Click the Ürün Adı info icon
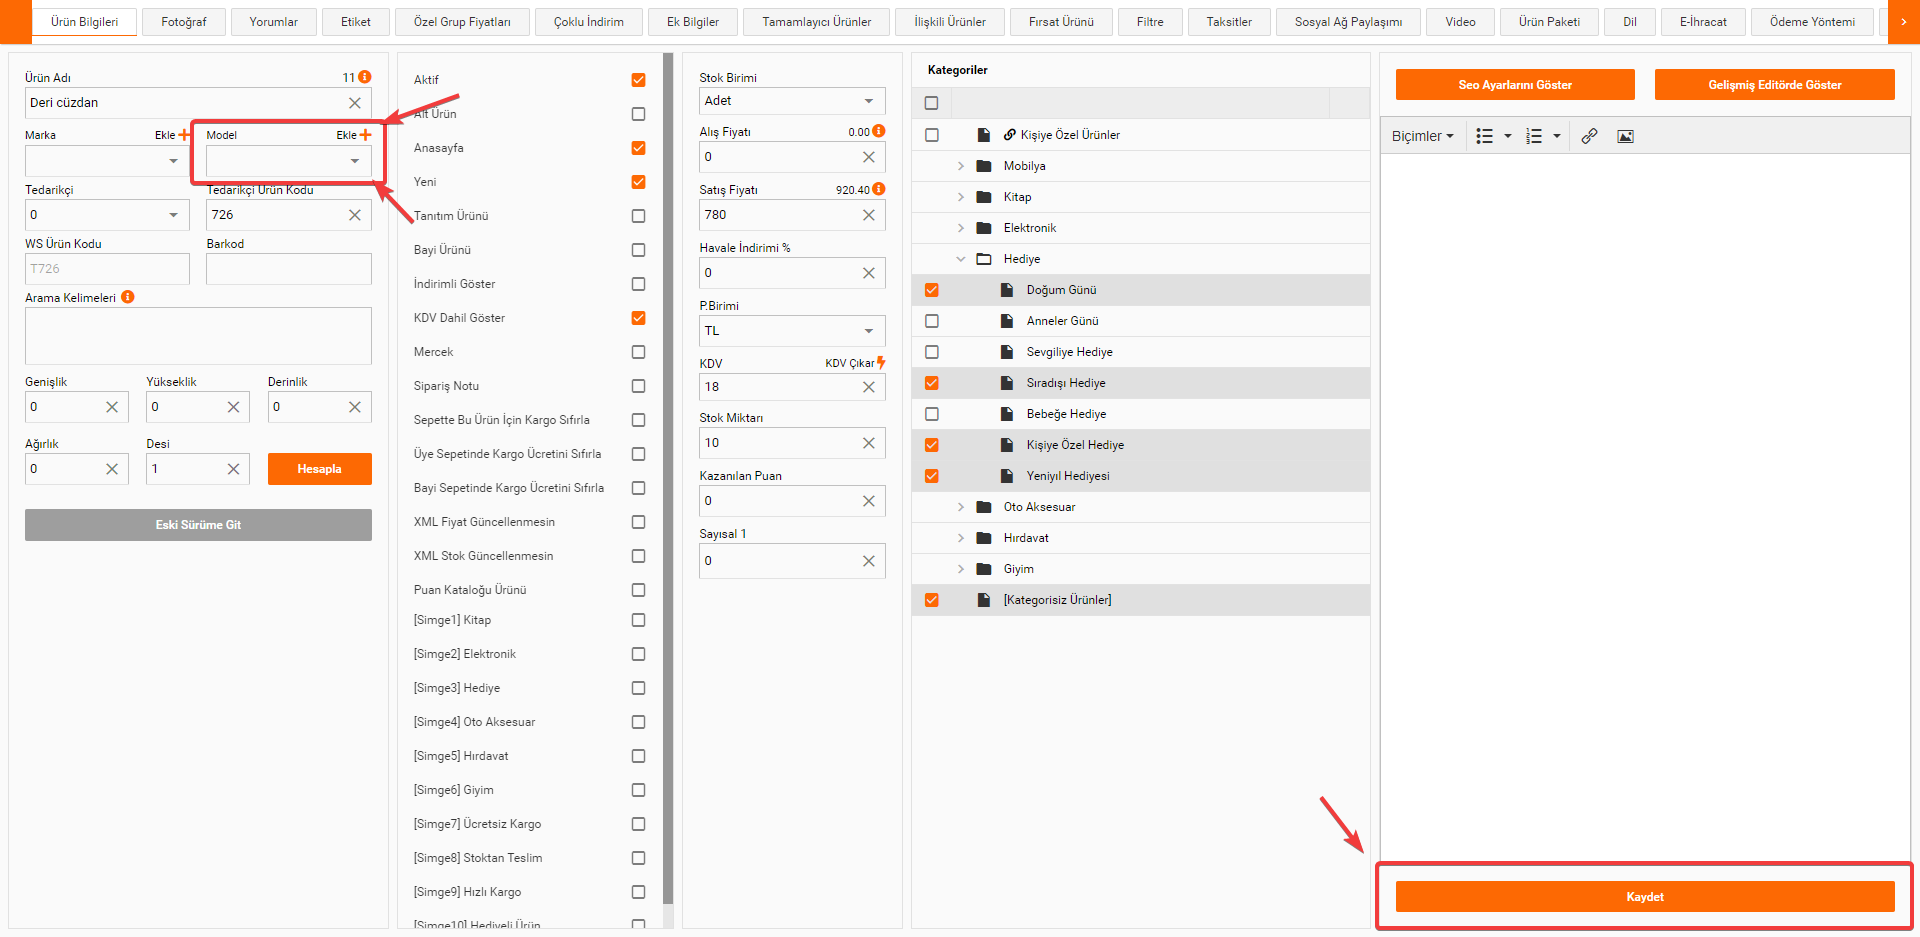Screen dimensions: 1920x937 [365, 77]
